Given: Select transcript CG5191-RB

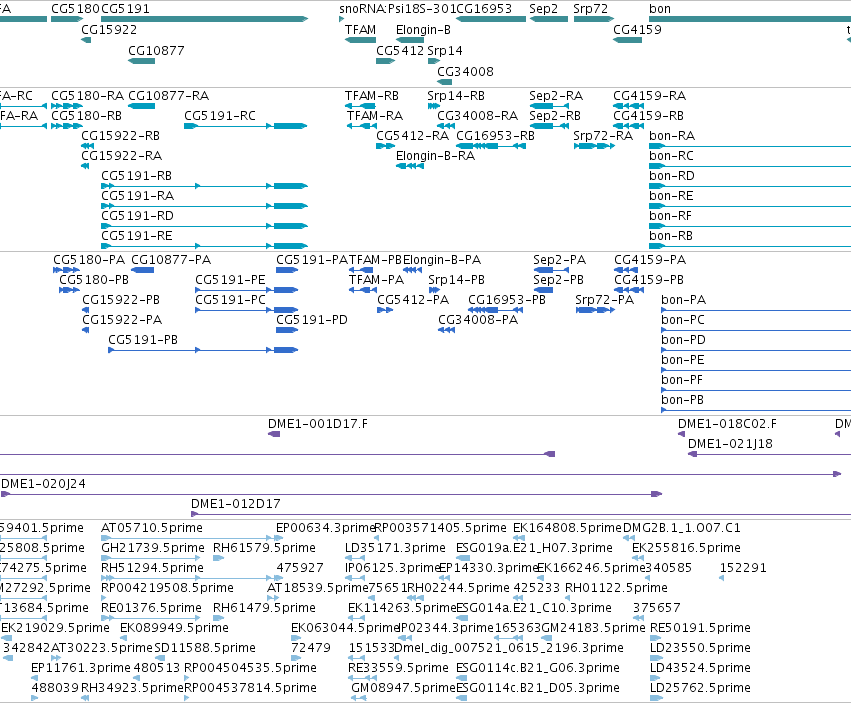Looking at the screenshot, I should coord(205,186).
